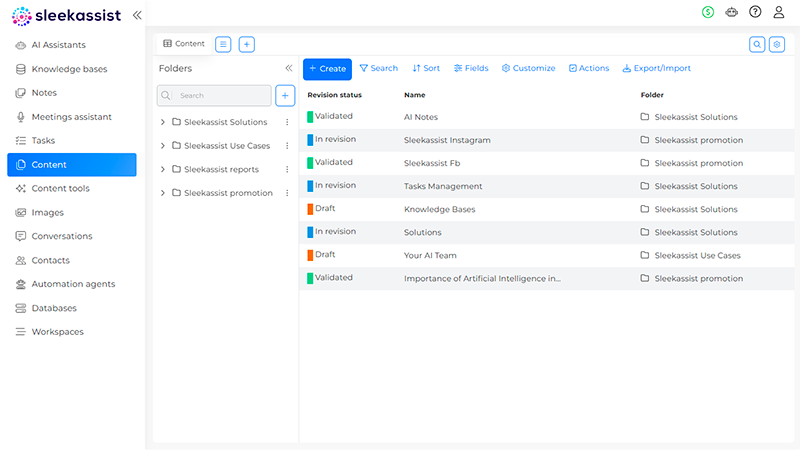The image size is (800, 450).
Task: Expand the Sleekassist promotion folder
Action: [163, 193]
